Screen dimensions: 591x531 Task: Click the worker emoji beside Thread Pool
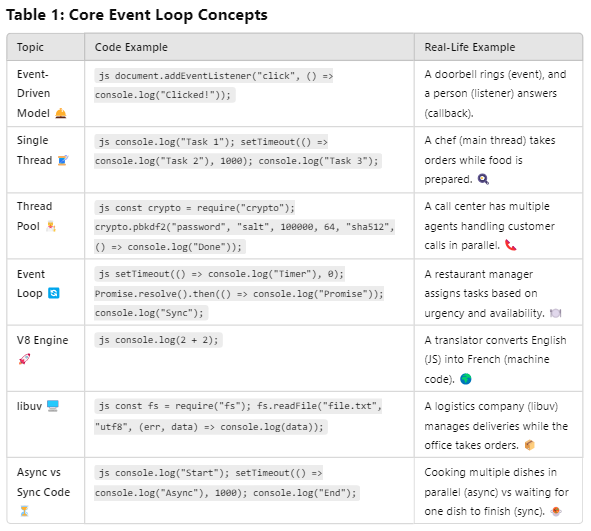click(51, 226)
